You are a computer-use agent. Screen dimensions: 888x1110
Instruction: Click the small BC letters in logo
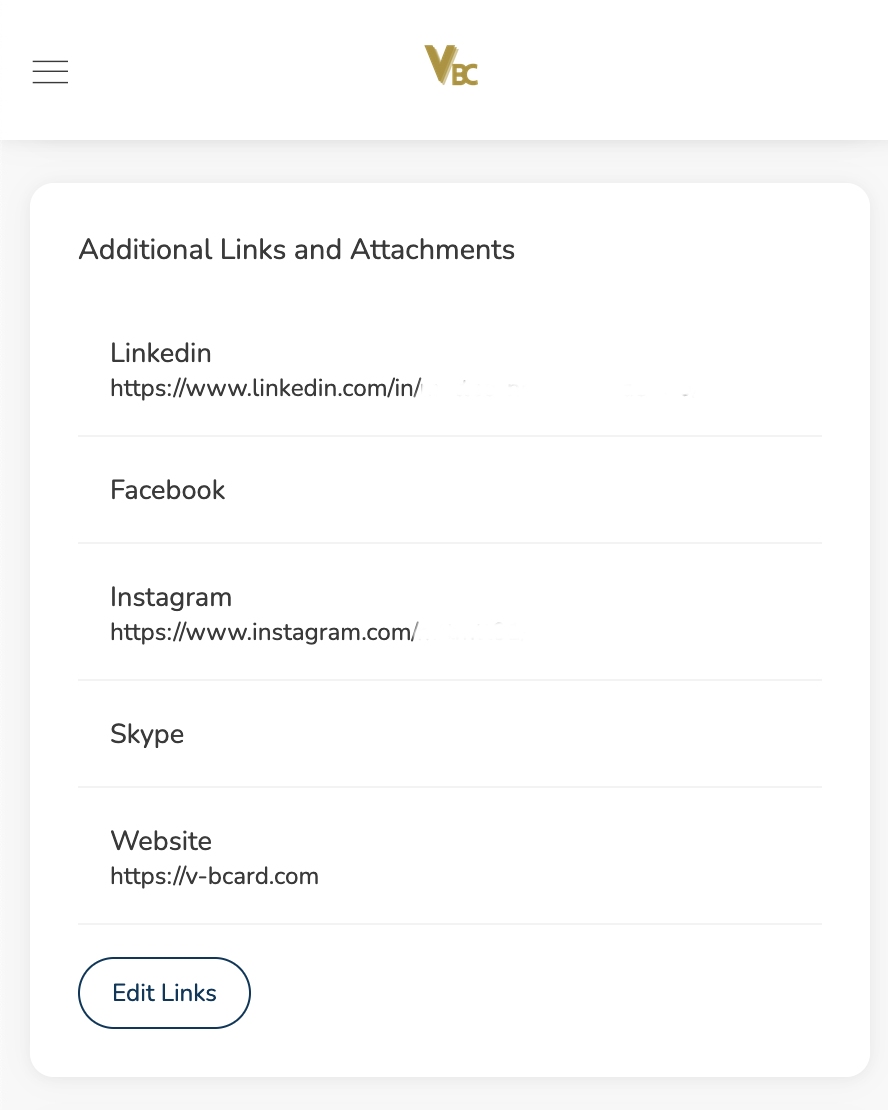click(x=465, y=74)
